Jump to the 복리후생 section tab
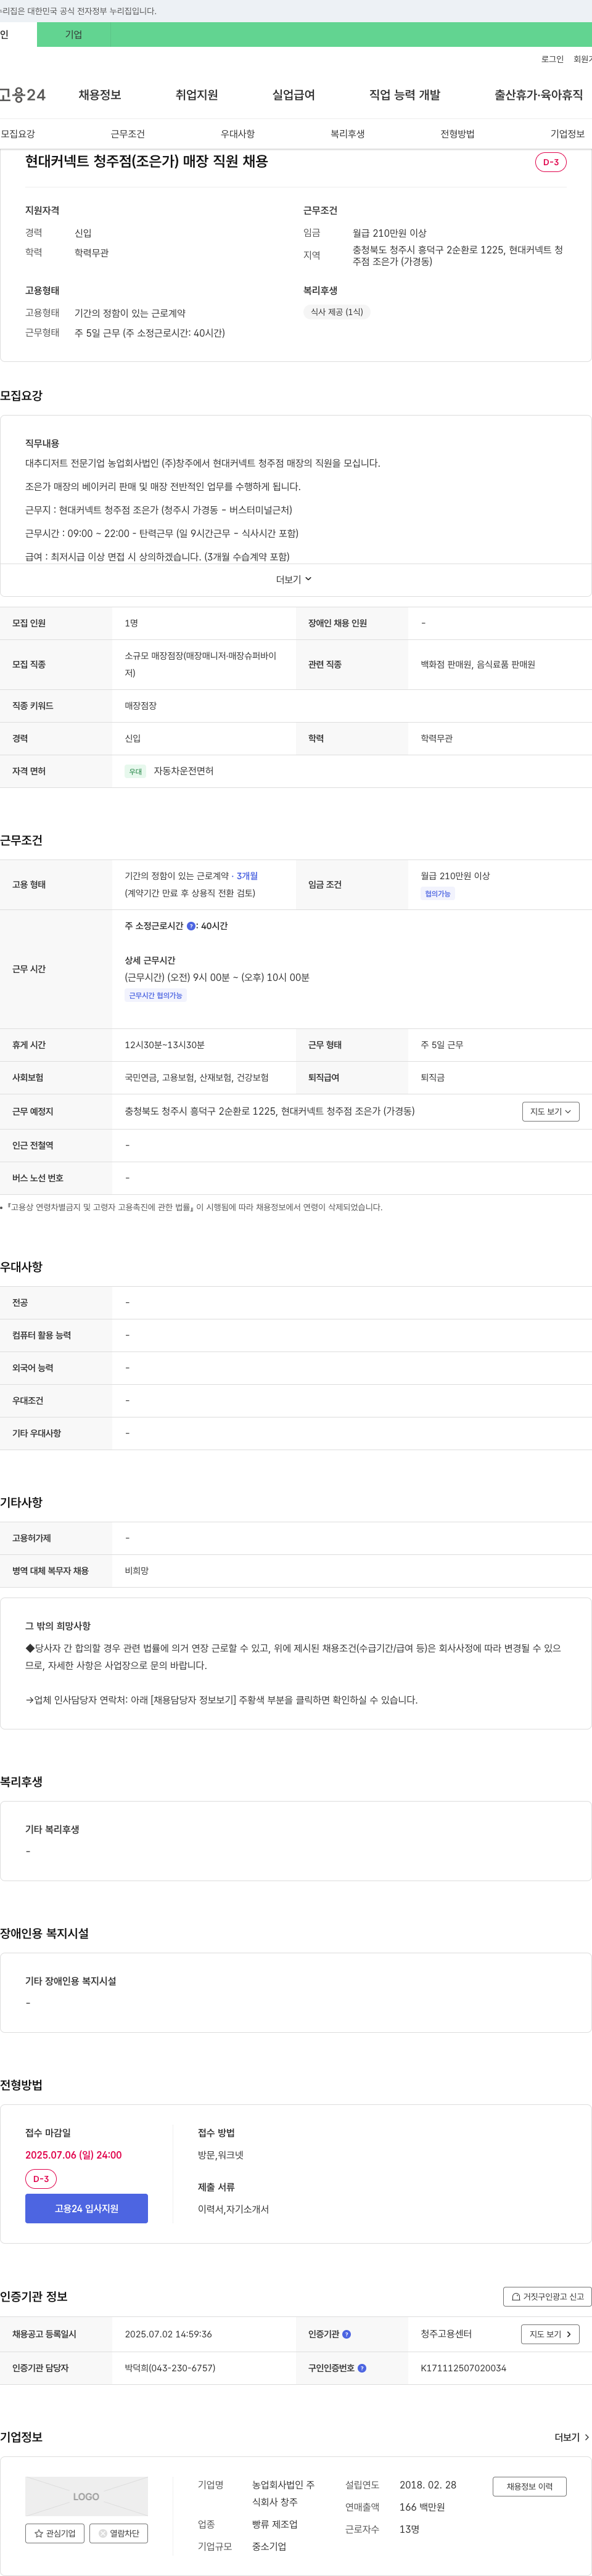 click(x=348, y=134)
